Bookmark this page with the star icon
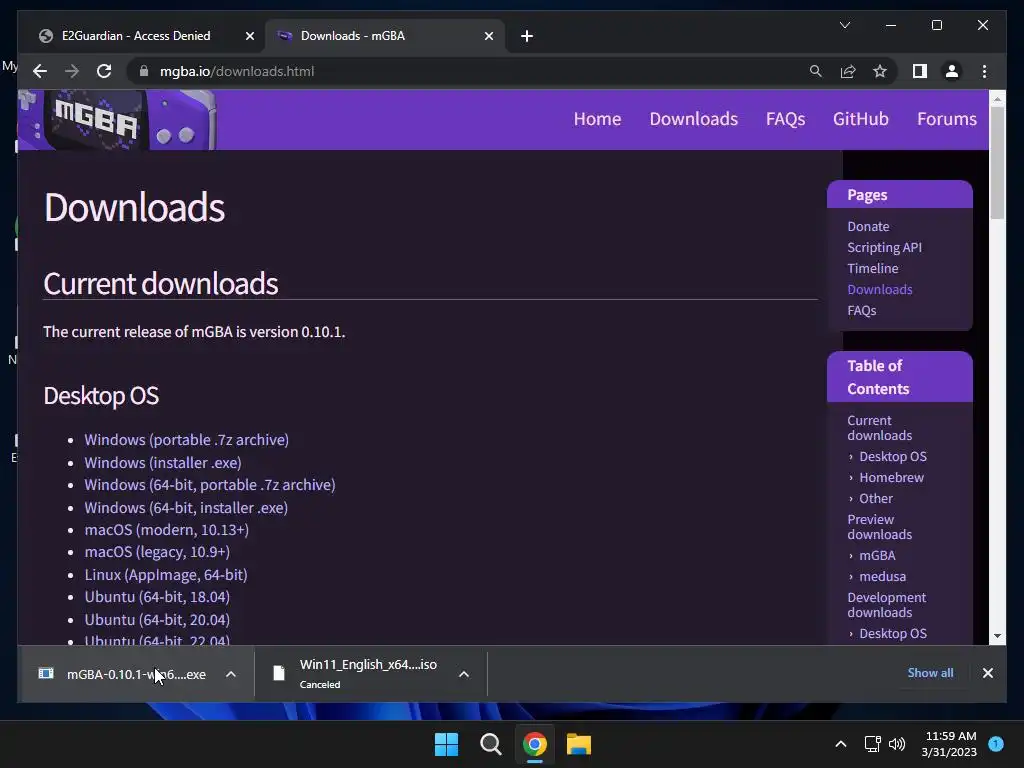The height and width of the screenshot is (768, 1024). [880, 71]
